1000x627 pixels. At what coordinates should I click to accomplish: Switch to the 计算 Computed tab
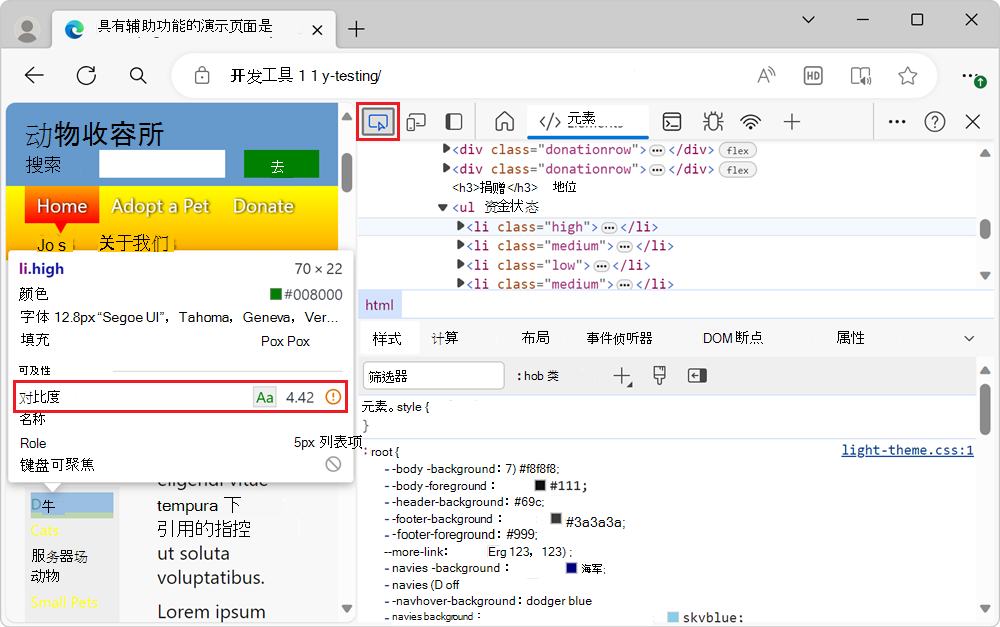point(445,338)
